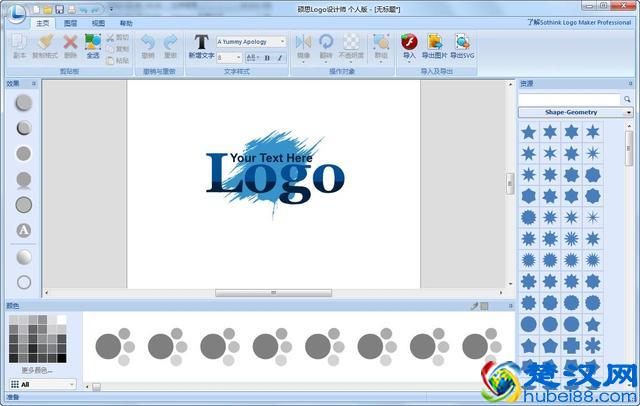Select the Logo text on canvas
The height and width of the screenshot is (406, 640).
coord(276,178)
